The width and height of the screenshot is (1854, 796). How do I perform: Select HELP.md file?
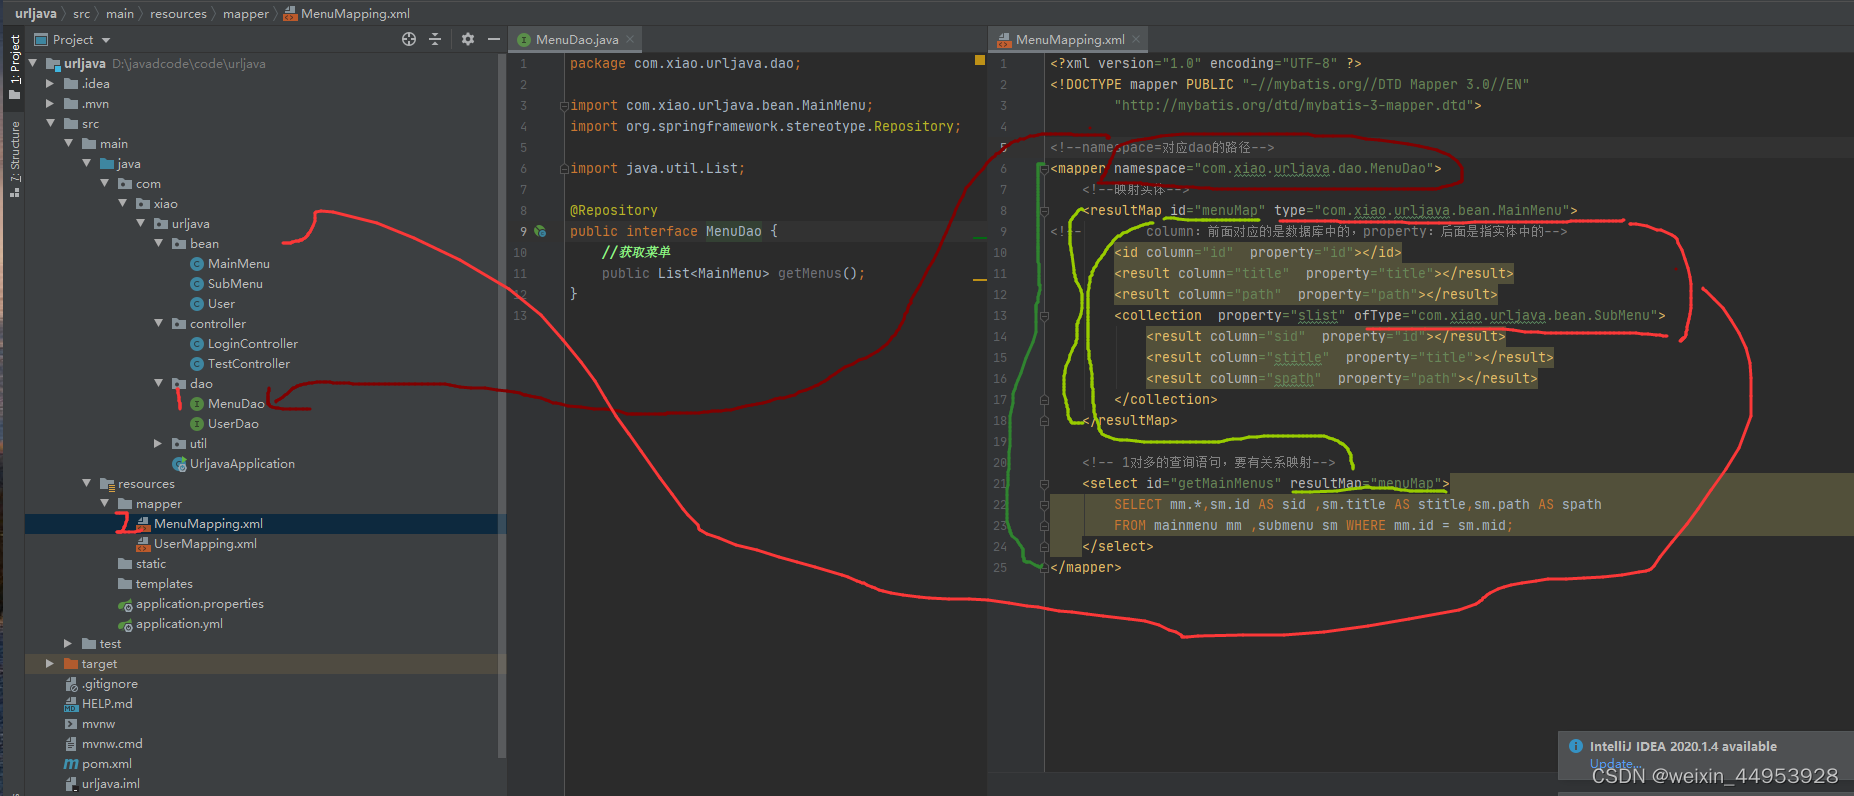coord(106,704)
